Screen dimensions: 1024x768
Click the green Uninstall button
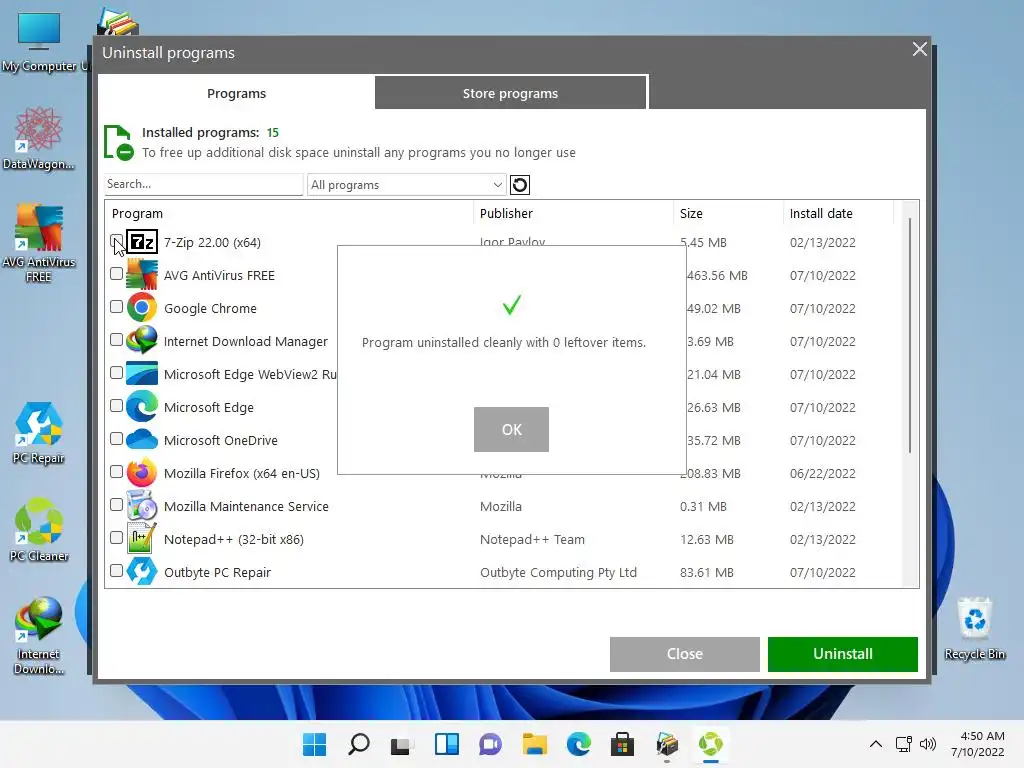tap(842, 654)
